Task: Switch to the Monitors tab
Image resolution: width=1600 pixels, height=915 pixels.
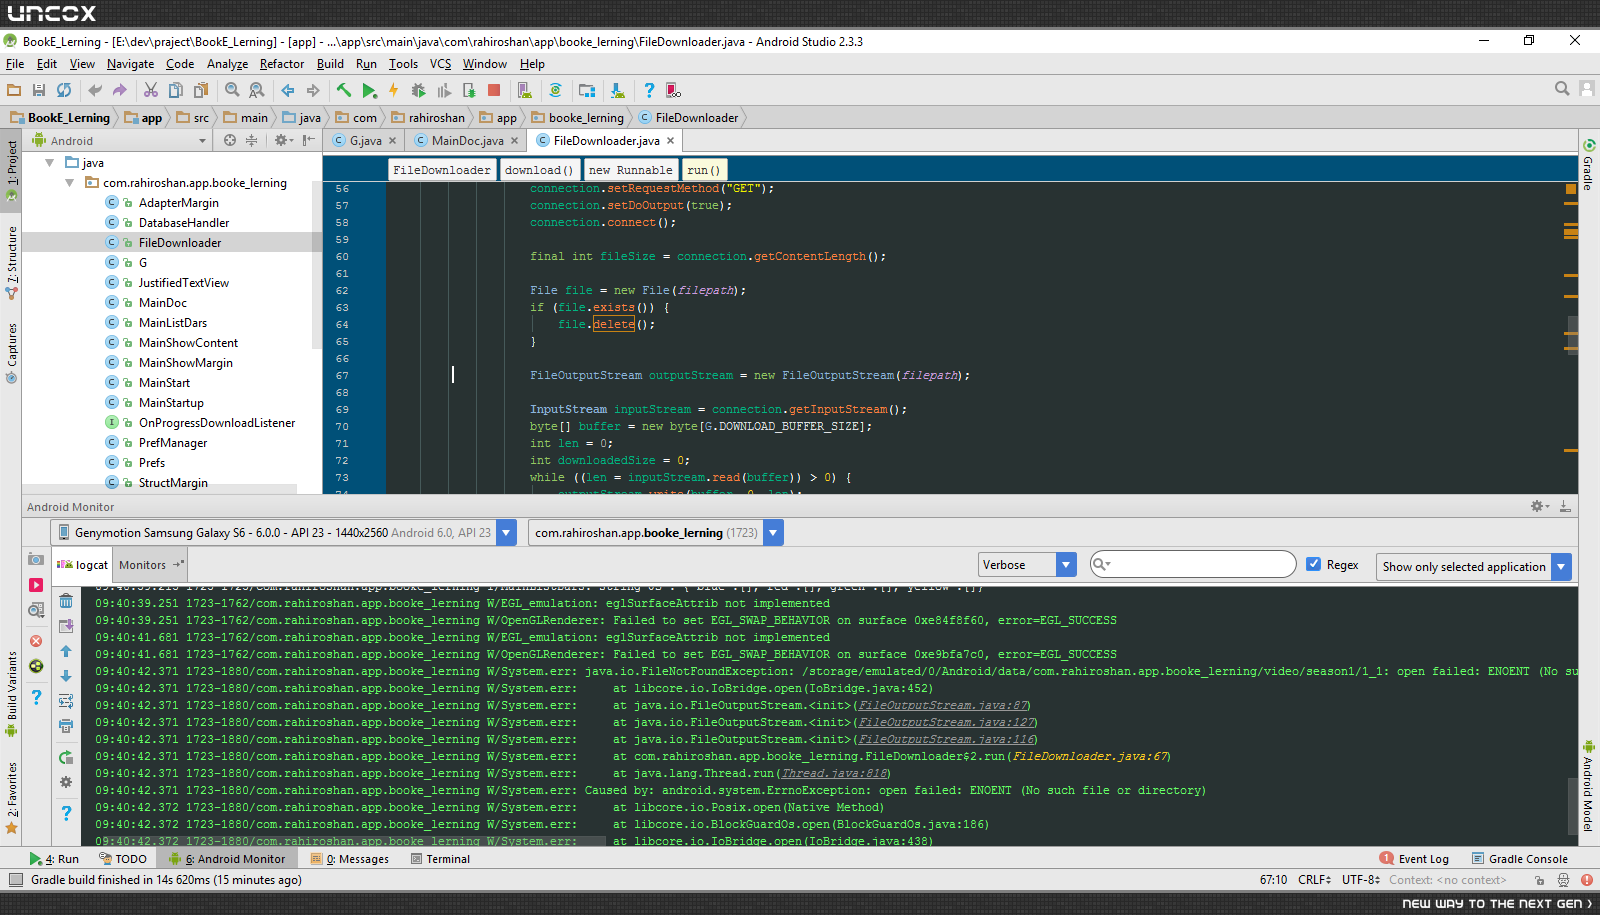Action: pyautogui.click(x=151, y=565)
